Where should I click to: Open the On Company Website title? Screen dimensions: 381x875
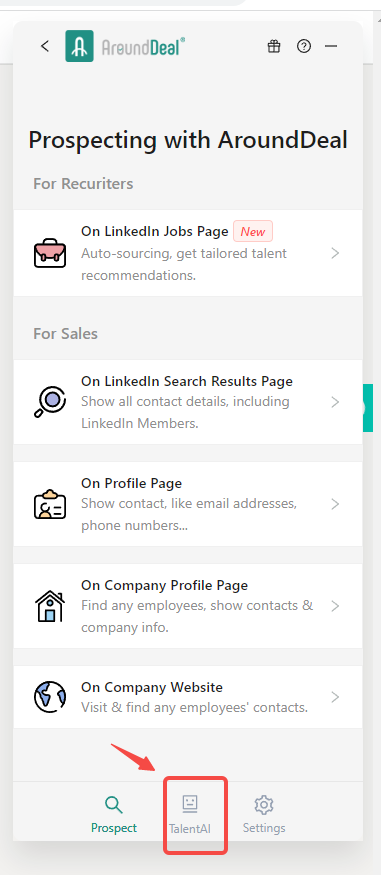[x=152, y=687]
